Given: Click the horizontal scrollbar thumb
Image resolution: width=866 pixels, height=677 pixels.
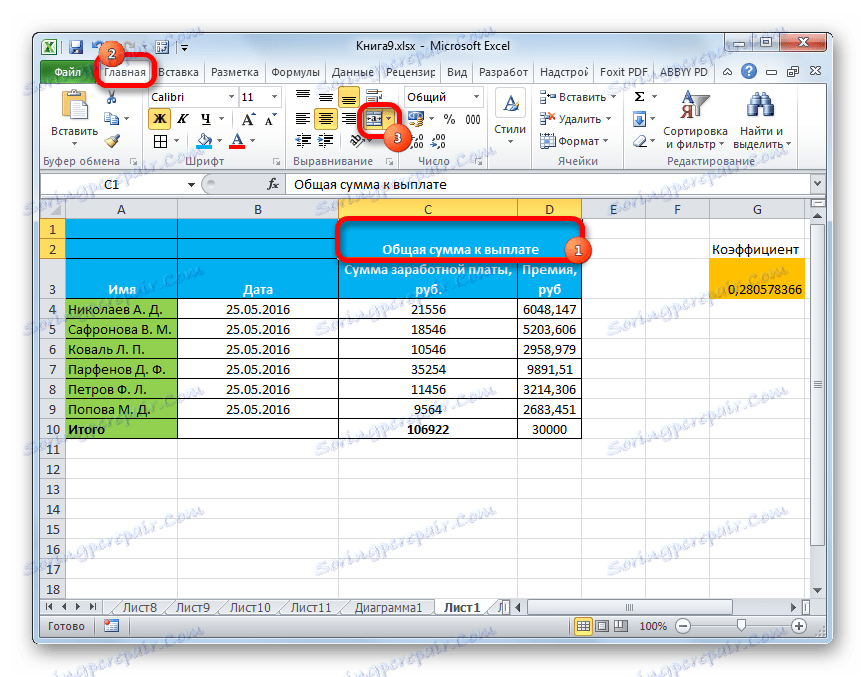Looking at the screenshot, I should (x=630, y=607).
